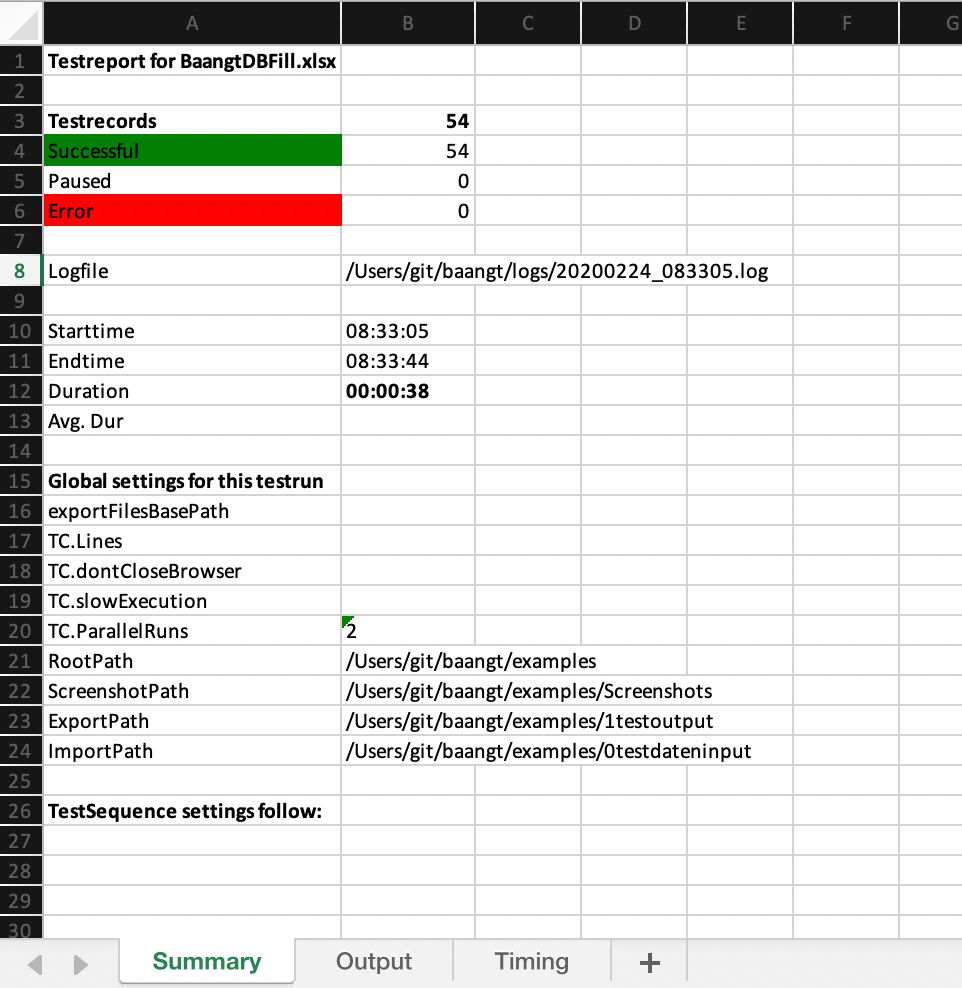
Task: Click the 08:33:44 end time value
Action: (x=408, y=361)
